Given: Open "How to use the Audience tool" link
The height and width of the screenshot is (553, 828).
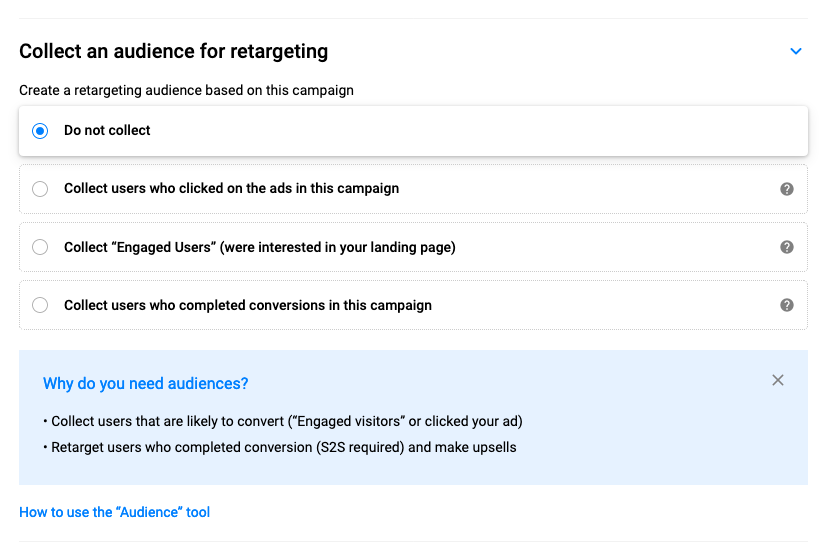Looking at the screenshot, I should click(115, 512).
